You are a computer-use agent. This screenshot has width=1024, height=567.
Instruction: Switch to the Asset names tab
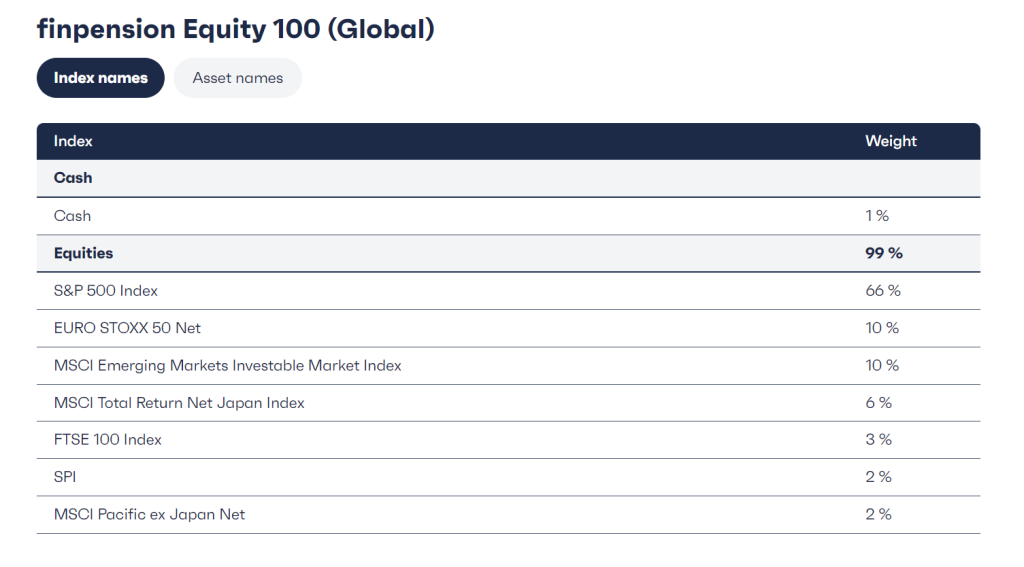coord(237,78)
